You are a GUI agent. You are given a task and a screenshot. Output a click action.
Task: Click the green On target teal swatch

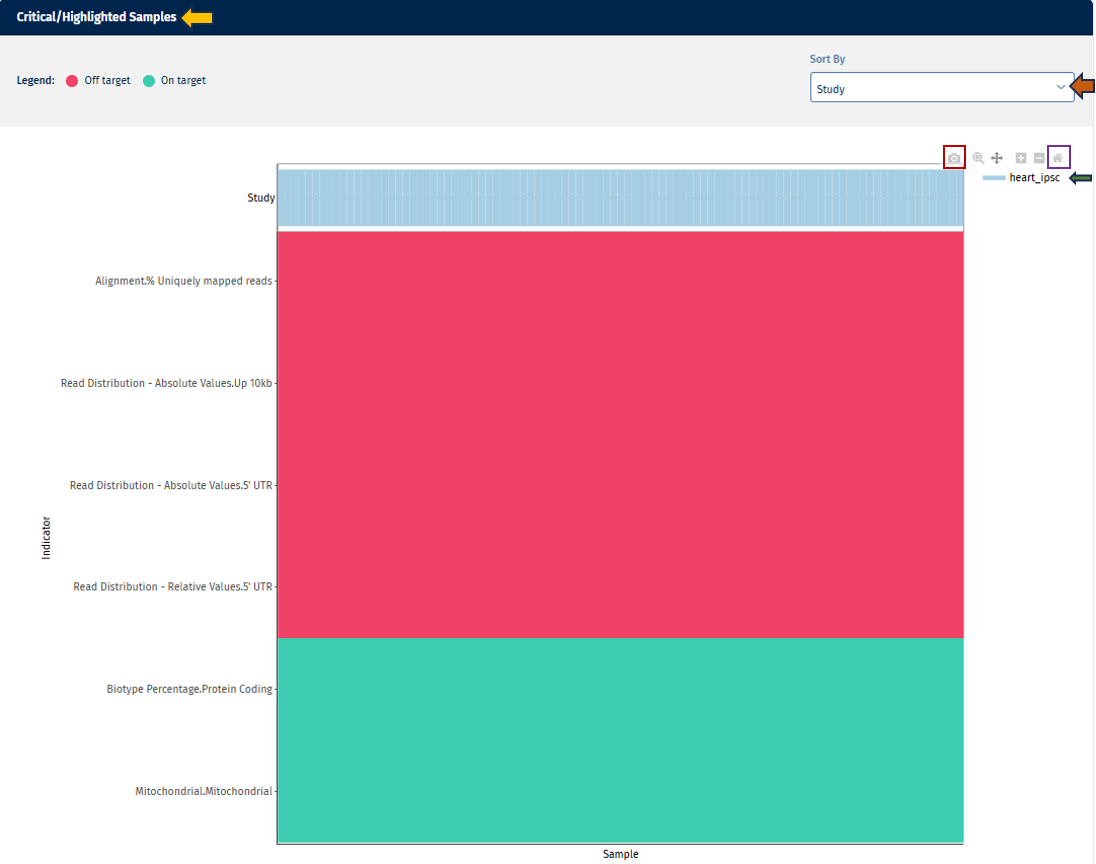tap(150, 80)
